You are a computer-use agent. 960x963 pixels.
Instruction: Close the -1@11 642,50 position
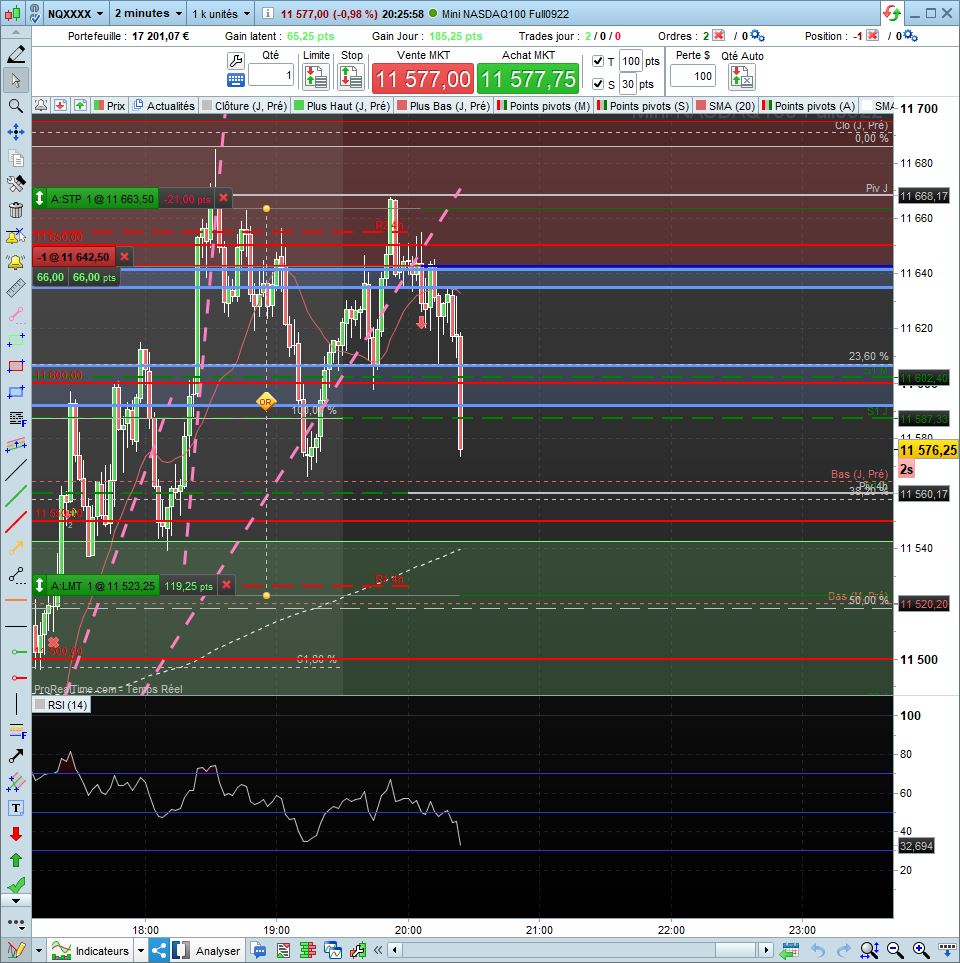pyautogui.click(x=125, y=257)
